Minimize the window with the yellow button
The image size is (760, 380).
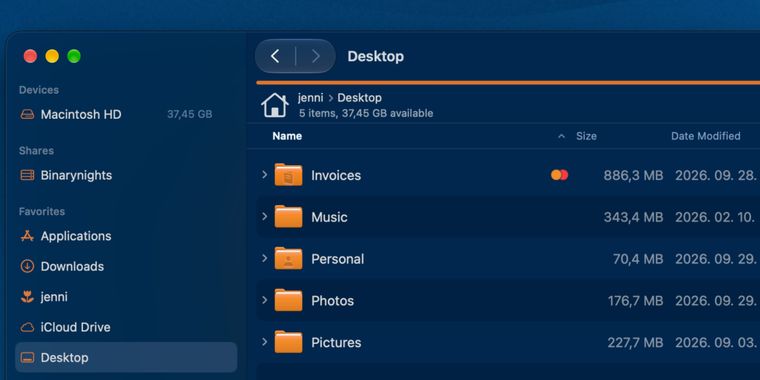tap(52, 56)
